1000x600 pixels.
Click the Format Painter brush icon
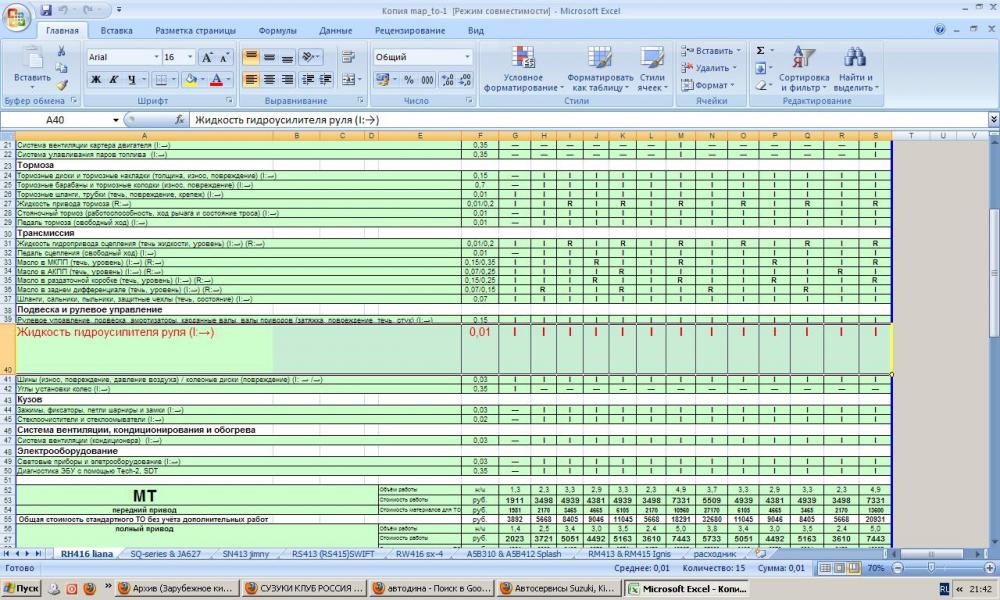(x=62, y=84)
